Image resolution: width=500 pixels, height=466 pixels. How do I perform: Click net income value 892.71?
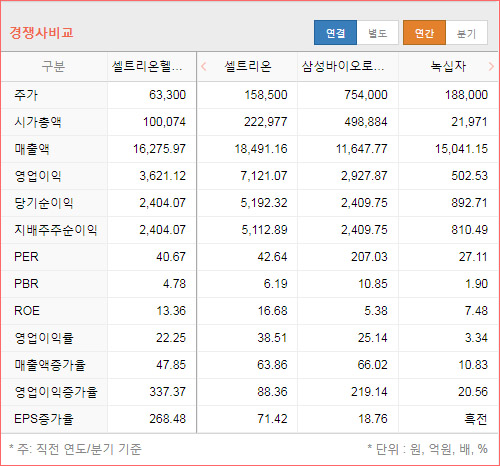click(469, 203)
